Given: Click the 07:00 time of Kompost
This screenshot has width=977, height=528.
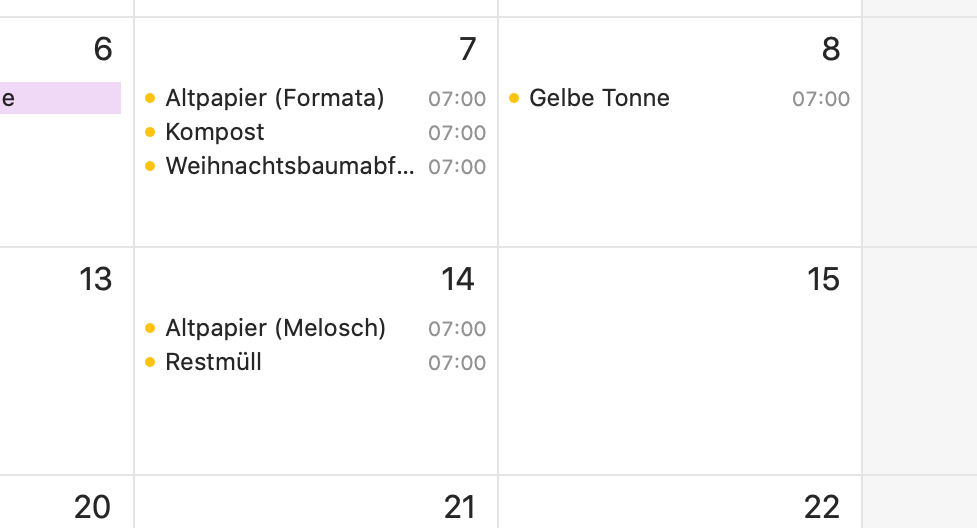Looking at the screenshot, I should (x=457, y=133).
